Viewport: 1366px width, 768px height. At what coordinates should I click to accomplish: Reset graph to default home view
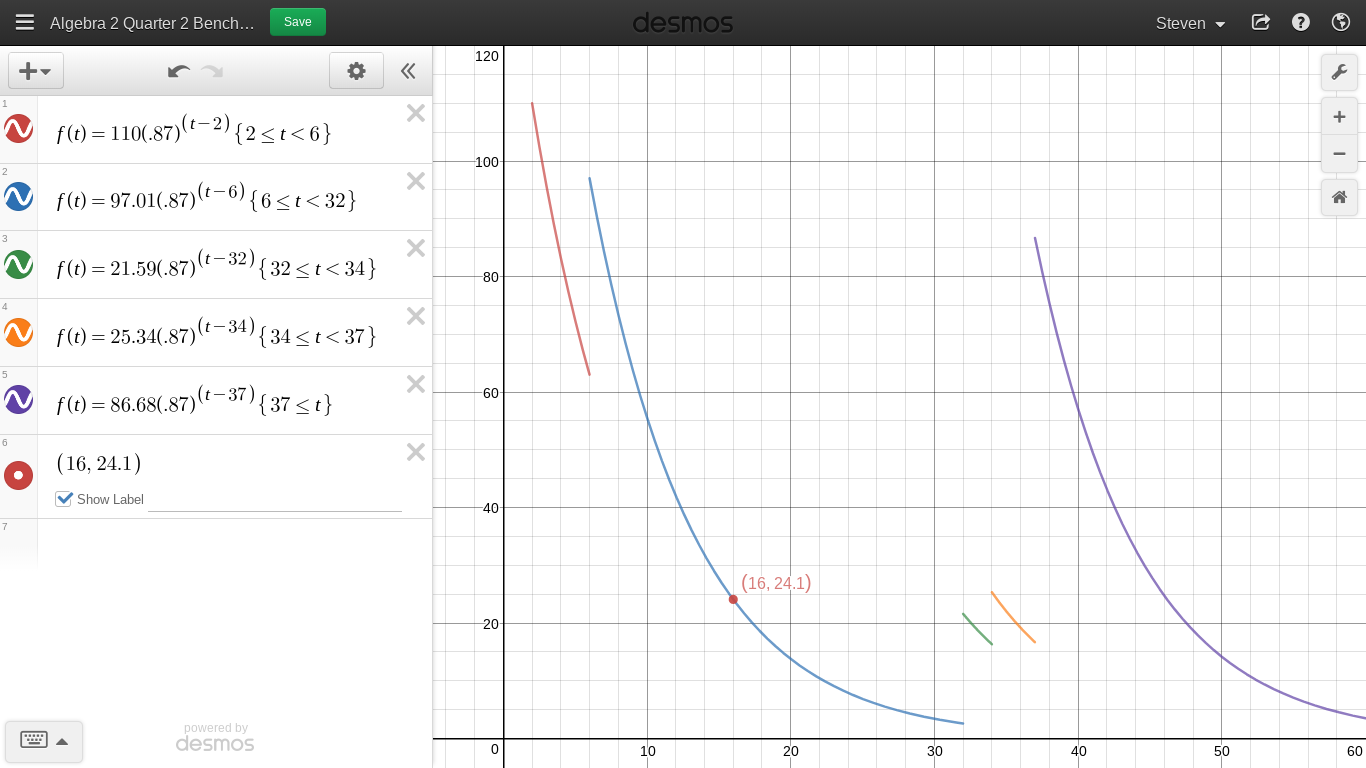[x=1339, y=197]
